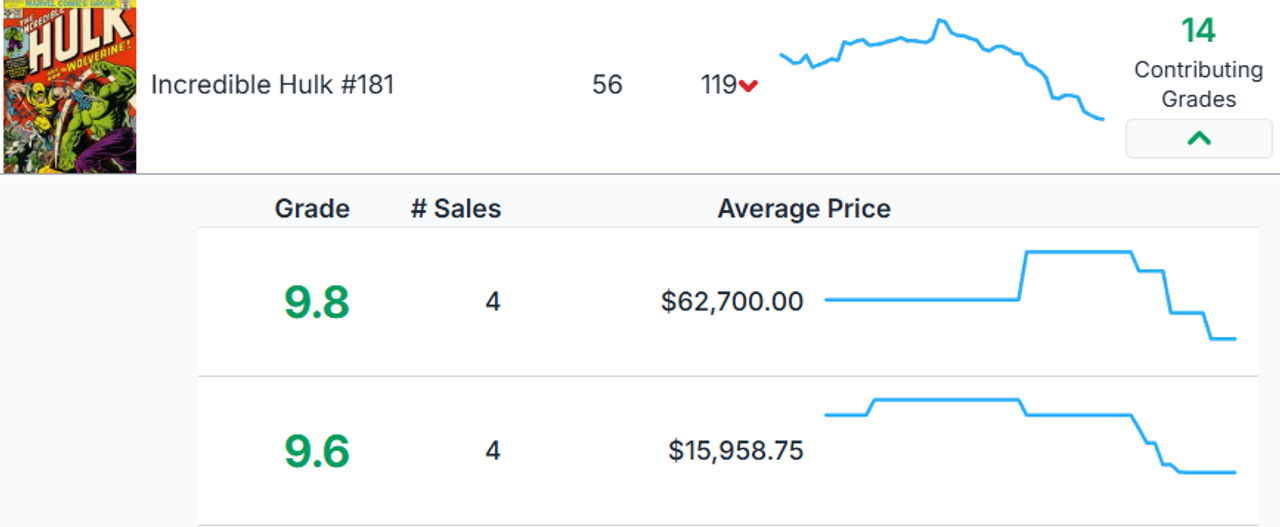Click the rank number 119

718,85
